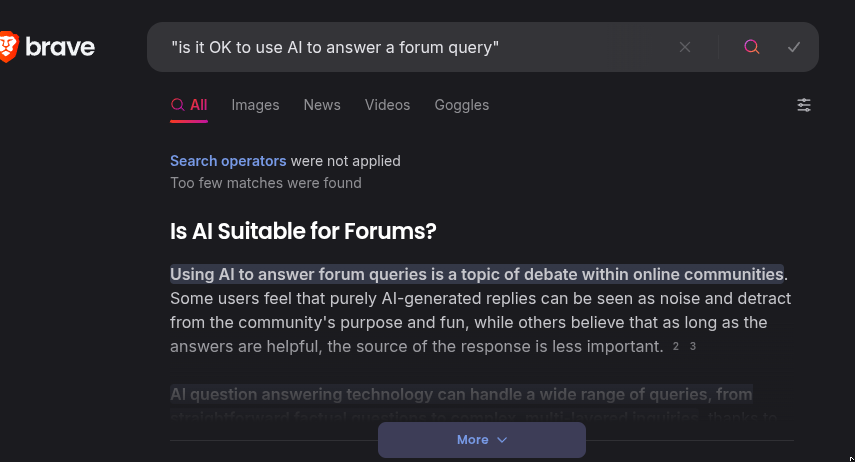The width and height of the screenshot is (855, 462).
Task: Open citation reference number 2
Action: (676, 346)
